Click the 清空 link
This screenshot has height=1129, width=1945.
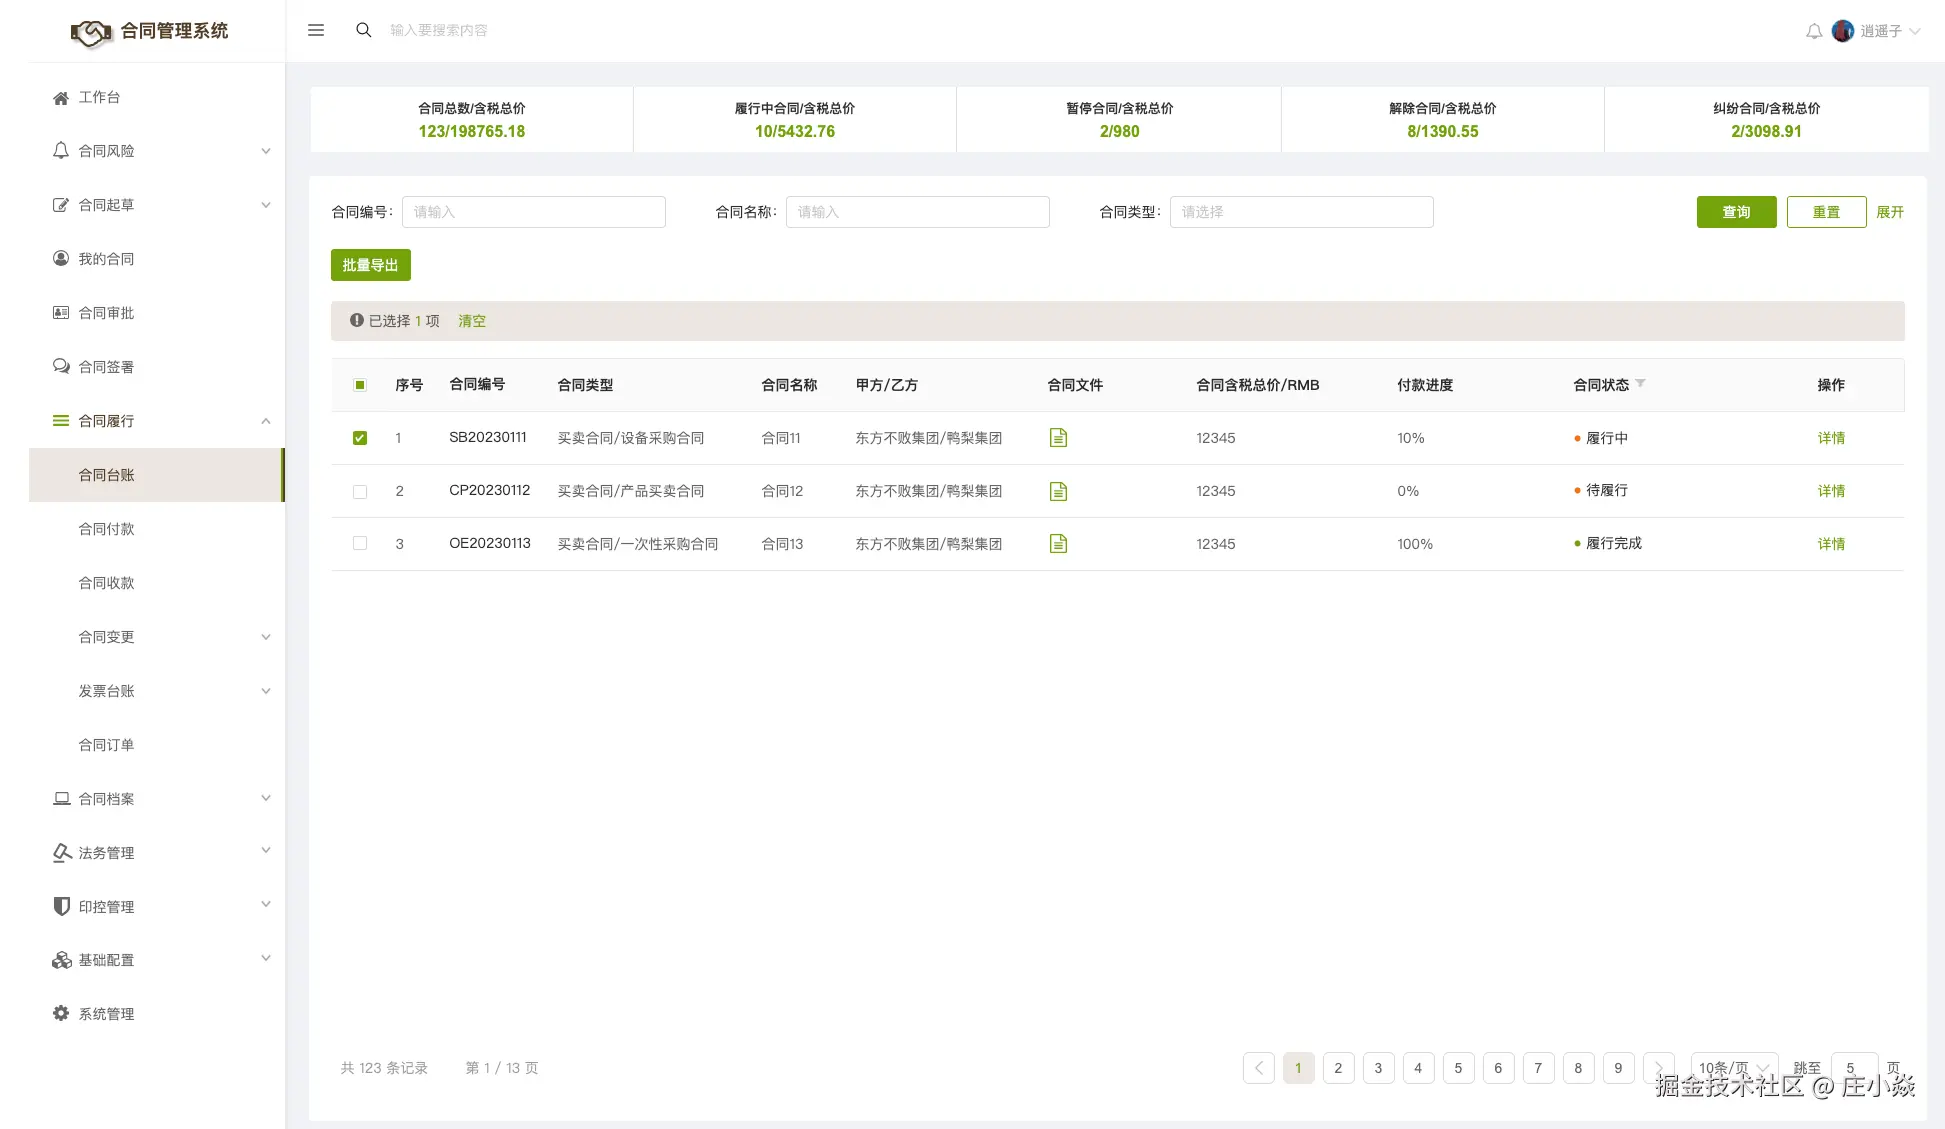(472, 321)
